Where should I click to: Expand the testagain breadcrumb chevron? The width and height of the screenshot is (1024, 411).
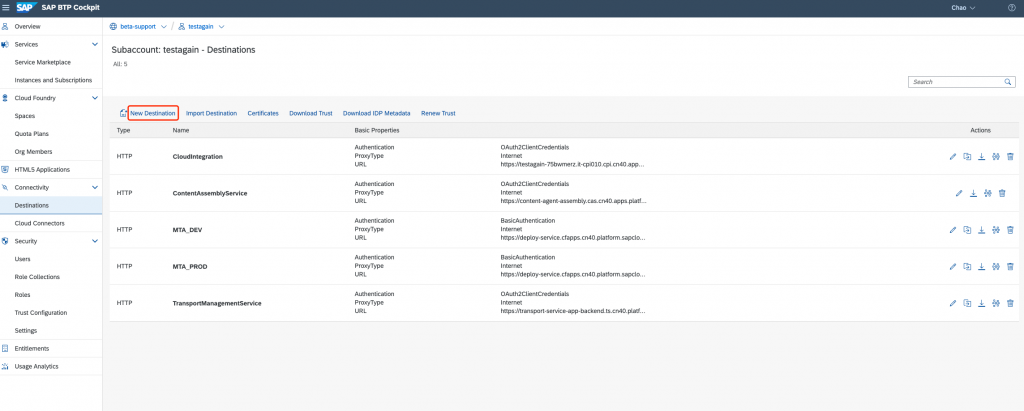221,27
